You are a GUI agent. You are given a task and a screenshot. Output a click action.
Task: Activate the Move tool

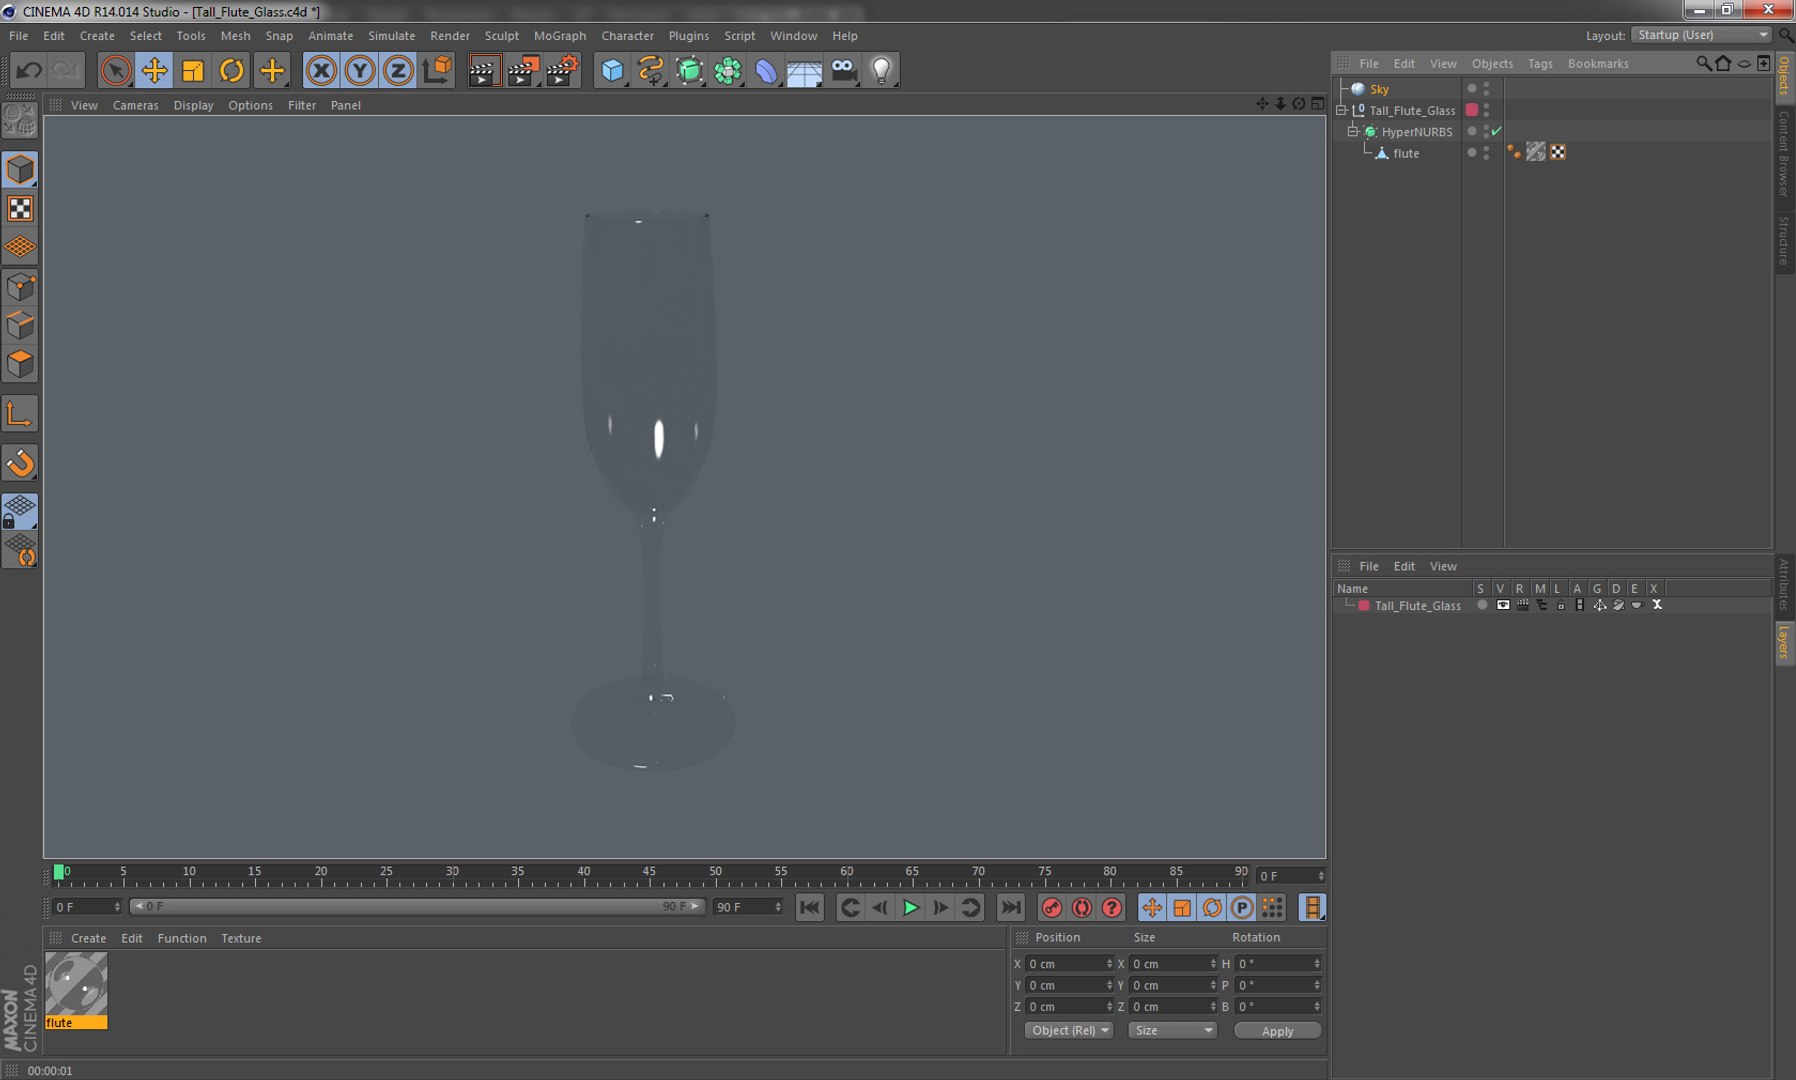[x=154, y=70]
